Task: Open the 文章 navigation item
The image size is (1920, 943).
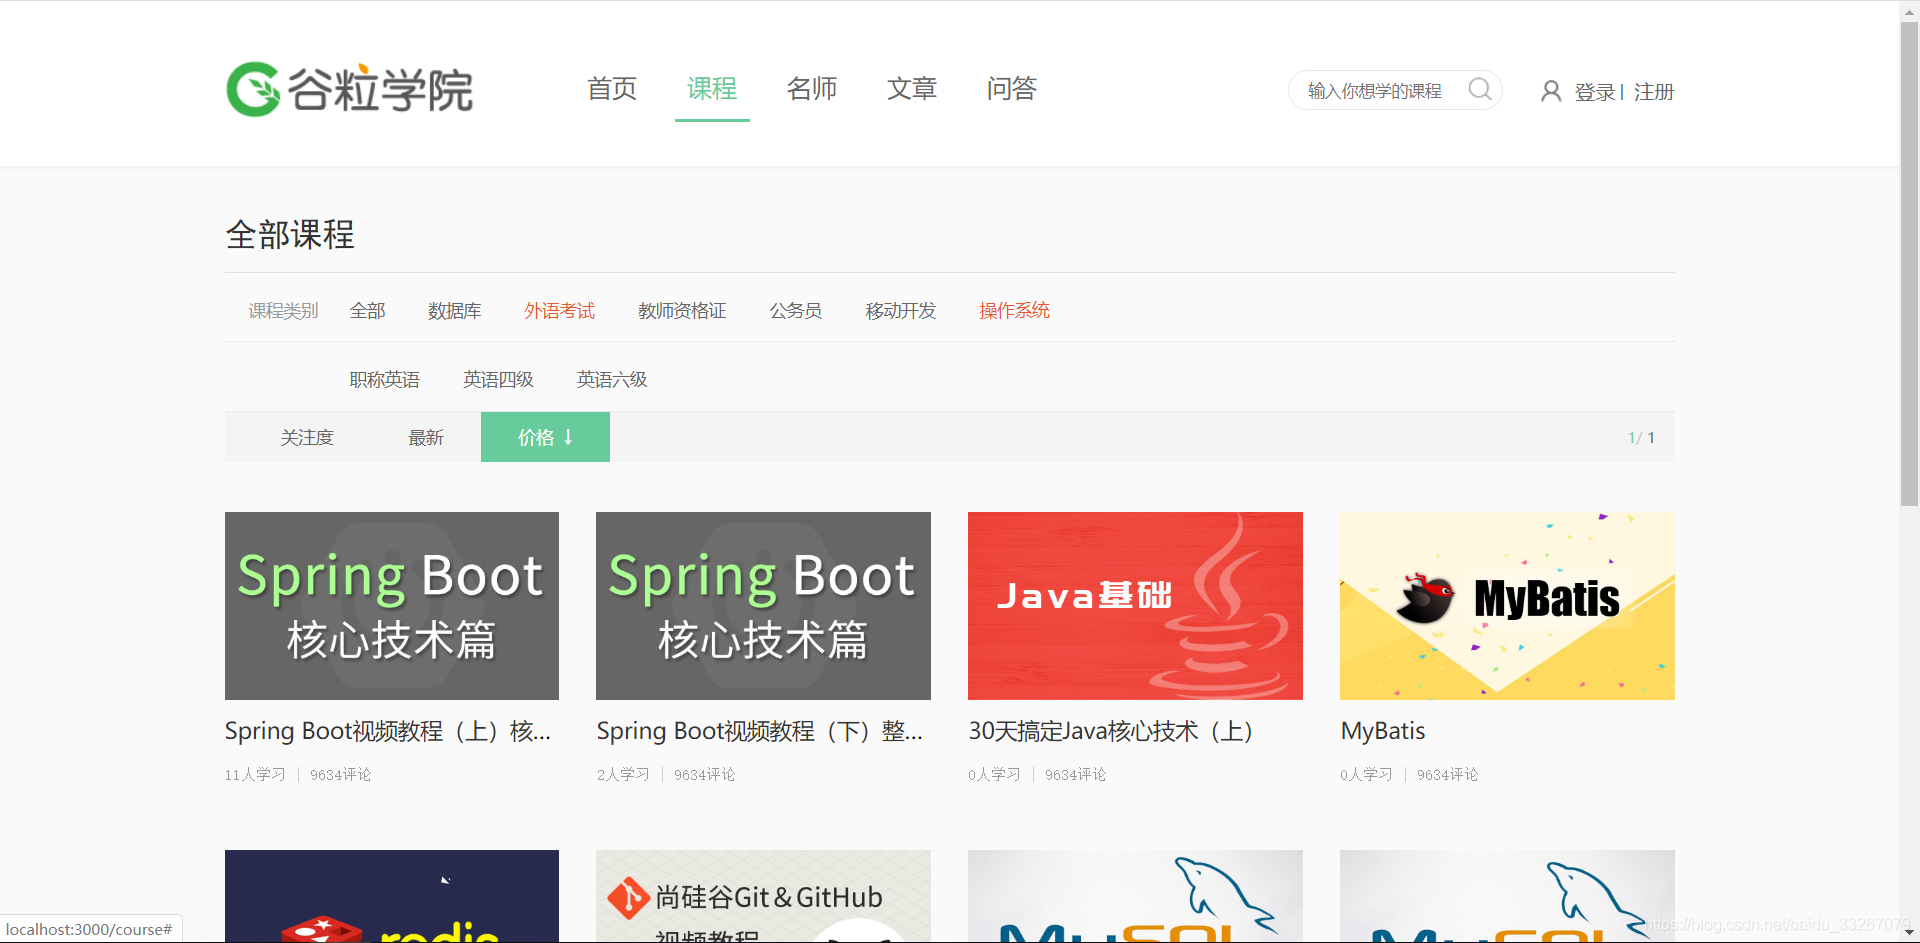Action: [912, 89]
